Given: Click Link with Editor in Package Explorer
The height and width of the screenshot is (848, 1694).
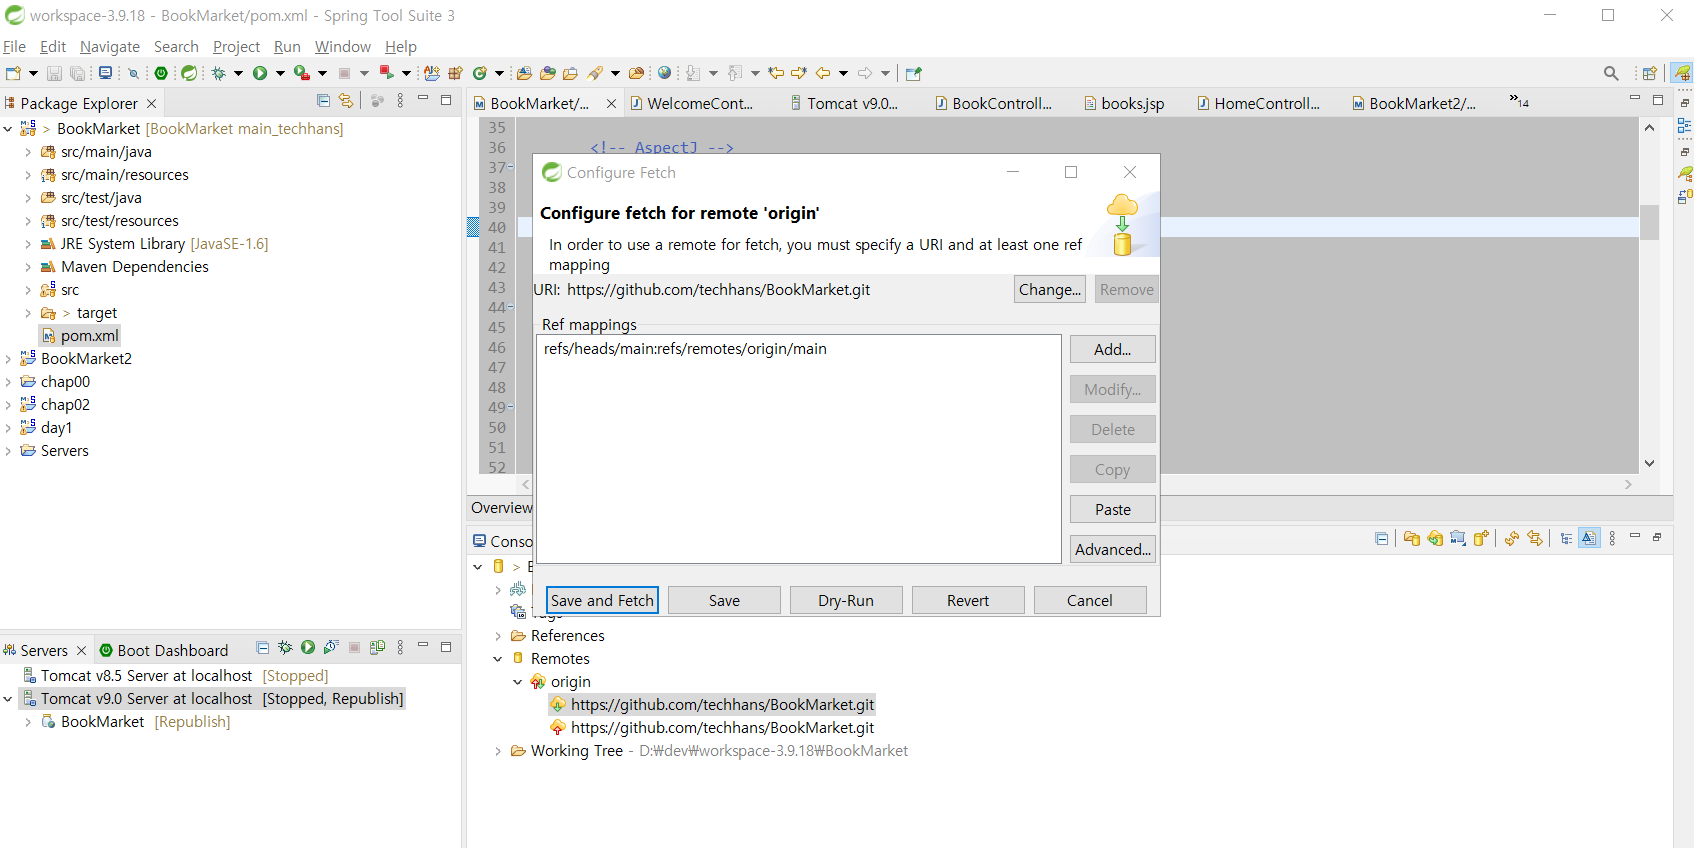Looking at the screenshot, I should tap(346, 101).
